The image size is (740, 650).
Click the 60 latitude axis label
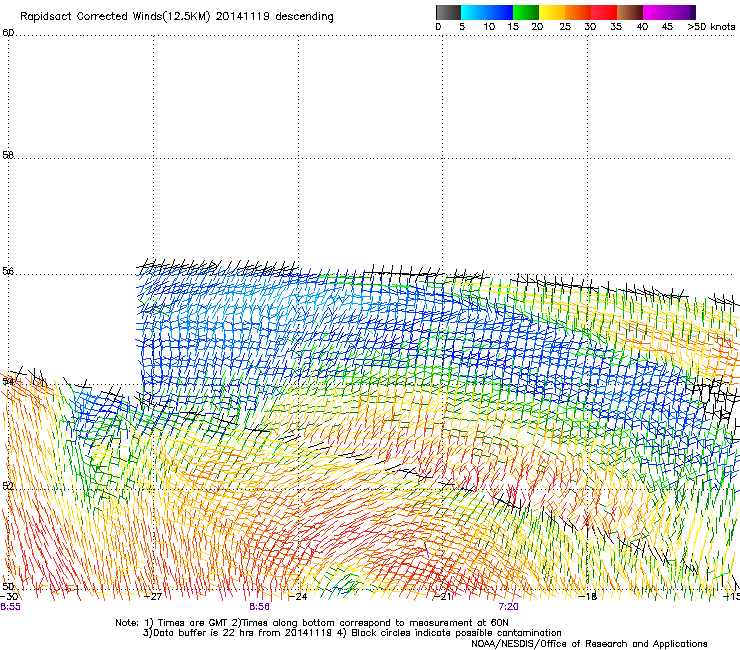8,33
